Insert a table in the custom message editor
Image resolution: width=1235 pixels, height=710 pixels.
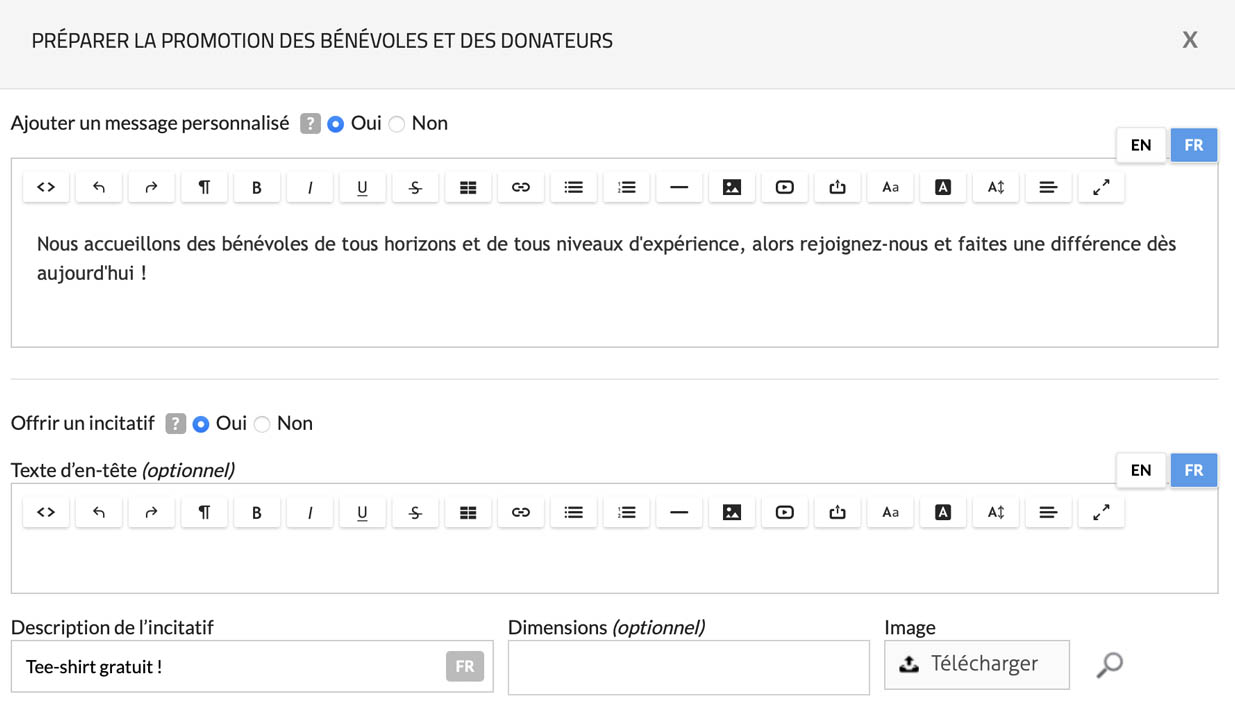click(468, 187)
